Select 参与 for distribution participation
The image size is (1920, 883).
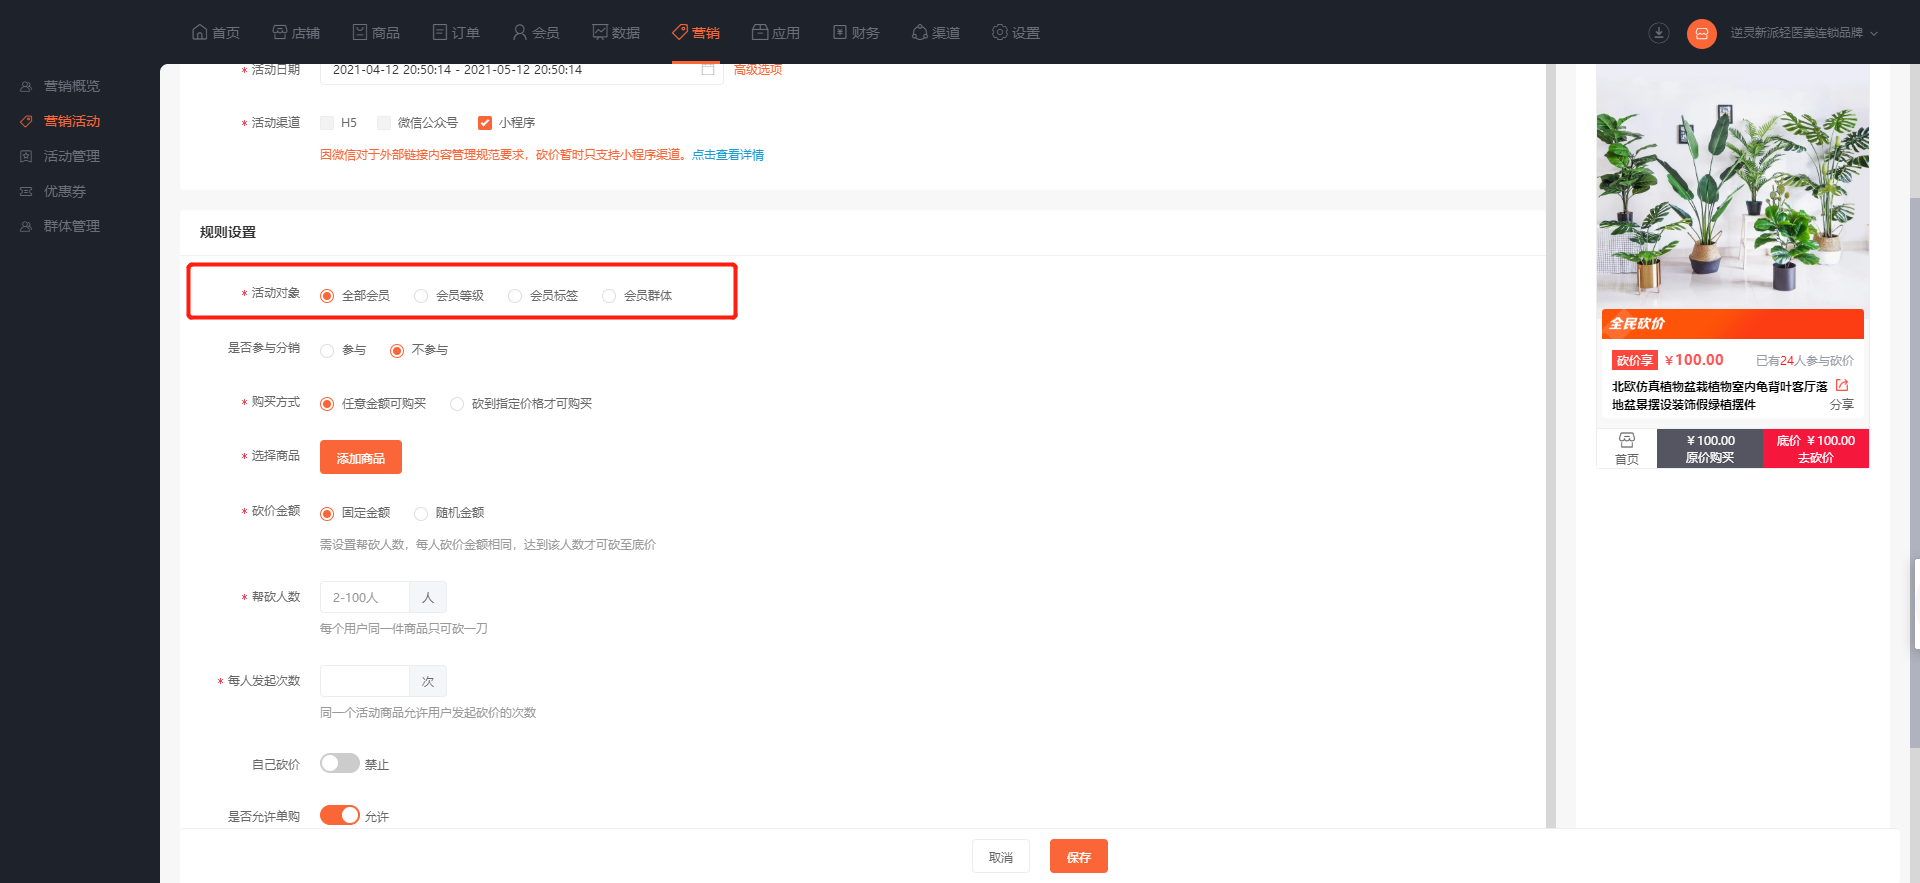(x=327, y=350)
